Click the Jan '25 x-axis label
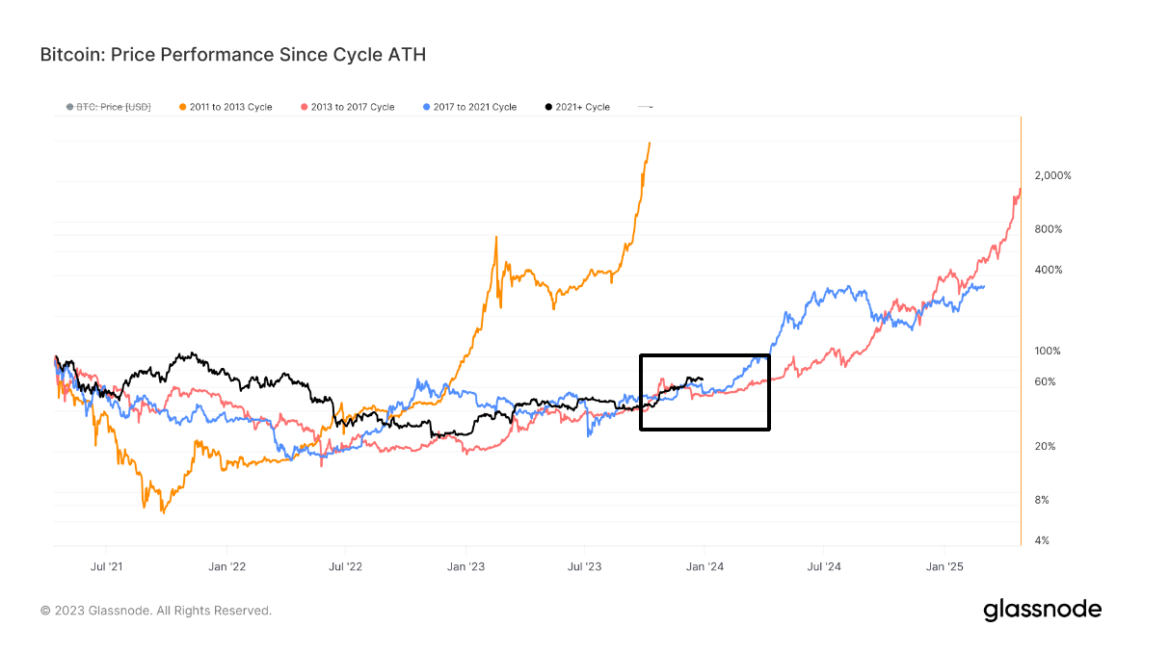The height and width of the screenshot is (653, 1170). 945,566
